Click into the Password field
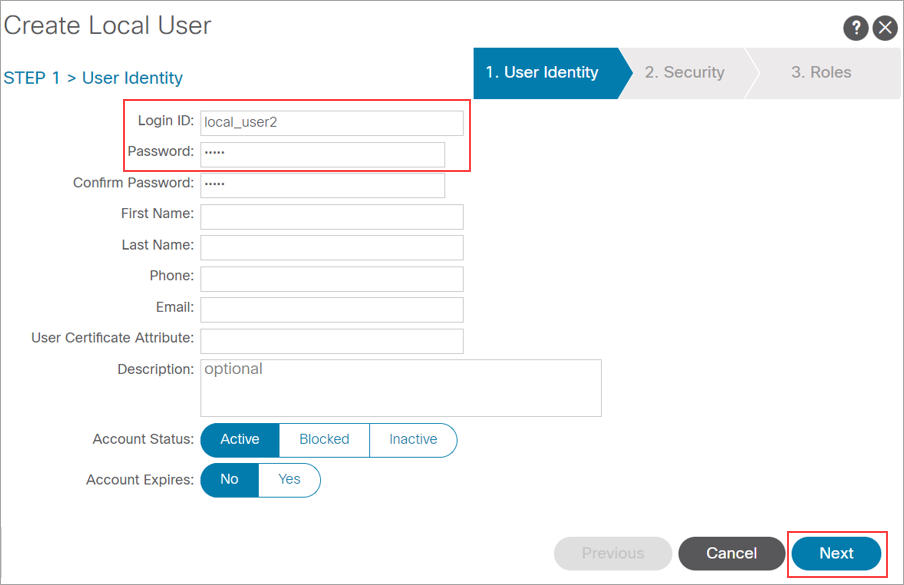The image size is (904, 585). 322,154
